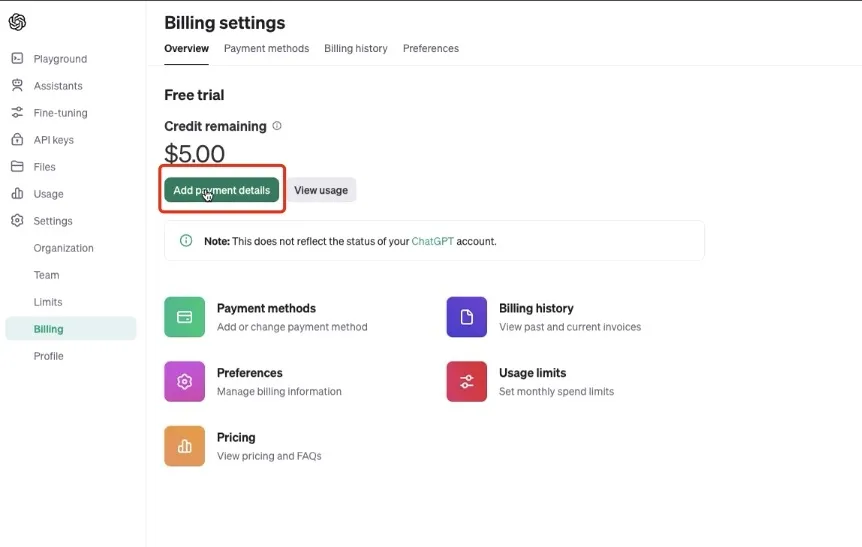Click the pink Preferences gear icon
862x547 pixels.
[x=184, y=381]
